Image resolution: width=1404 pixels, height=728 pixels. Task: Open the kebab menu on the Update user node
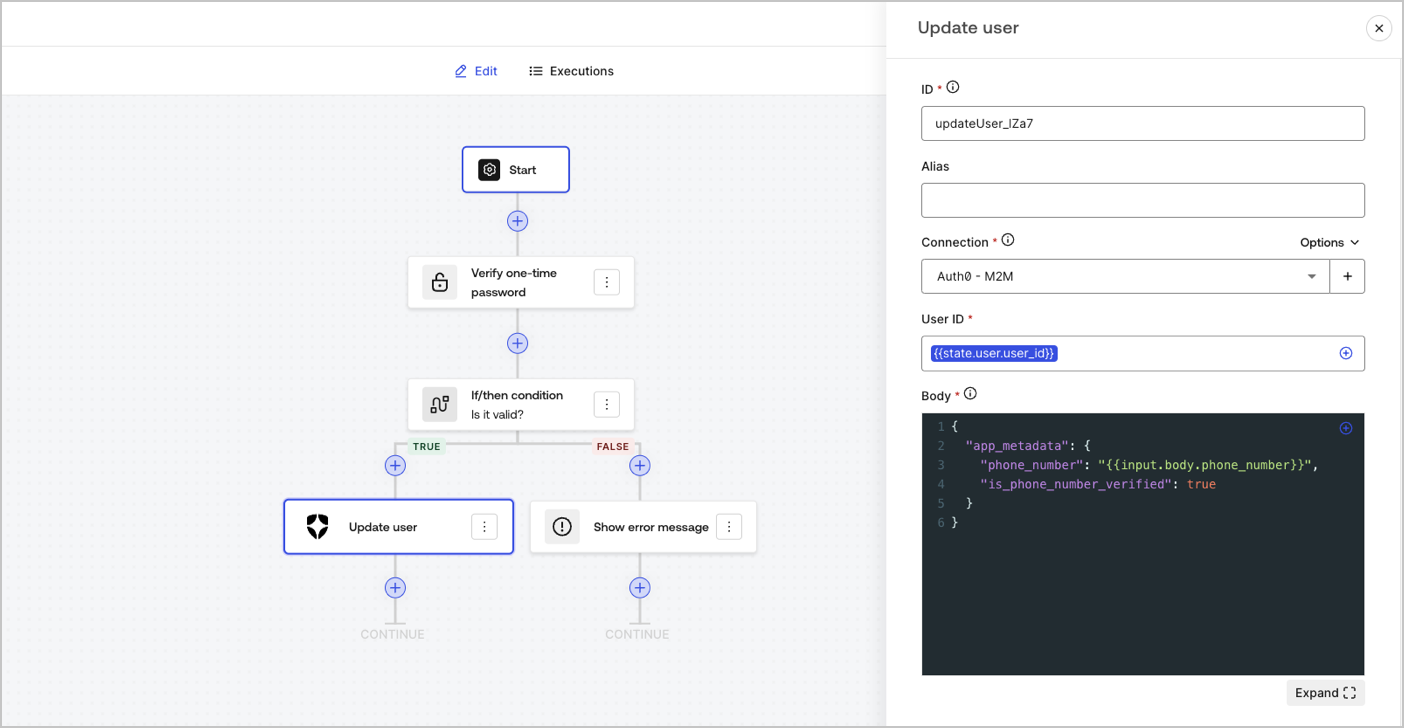pyautogui.click(x=485, y=526)
